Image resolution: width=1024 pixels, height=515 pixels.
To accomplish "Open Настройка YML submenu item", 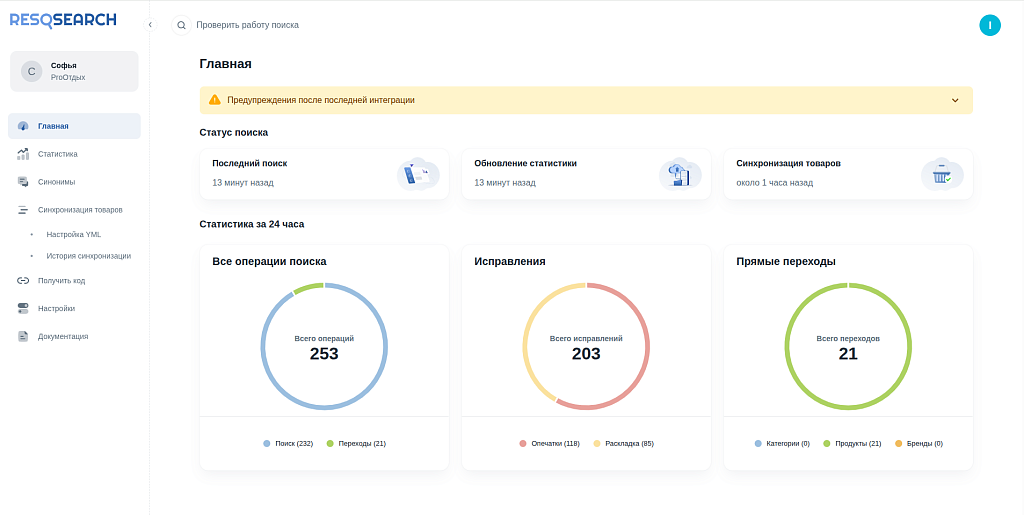I will (73, 234).
